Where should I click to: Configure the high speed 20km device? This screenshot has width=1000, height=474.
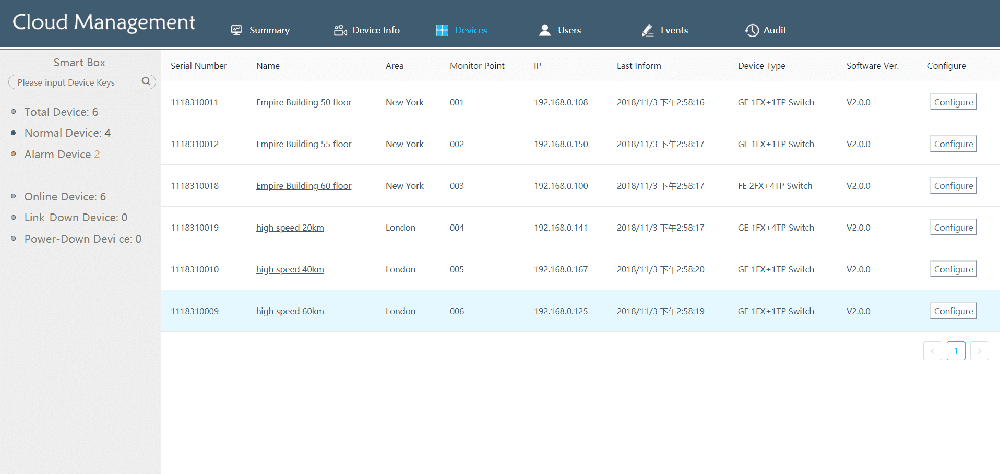953,228
